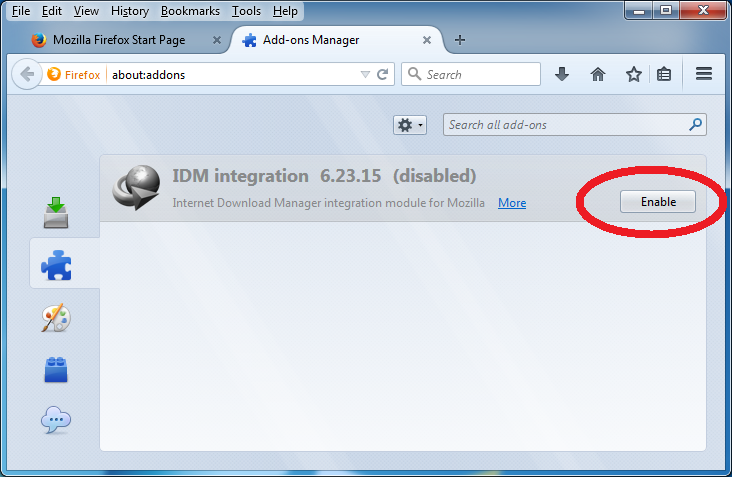Expand the address bar history dropdown
Screen dimensions: 732x477
pyautogui.click(x=365, y=74)
